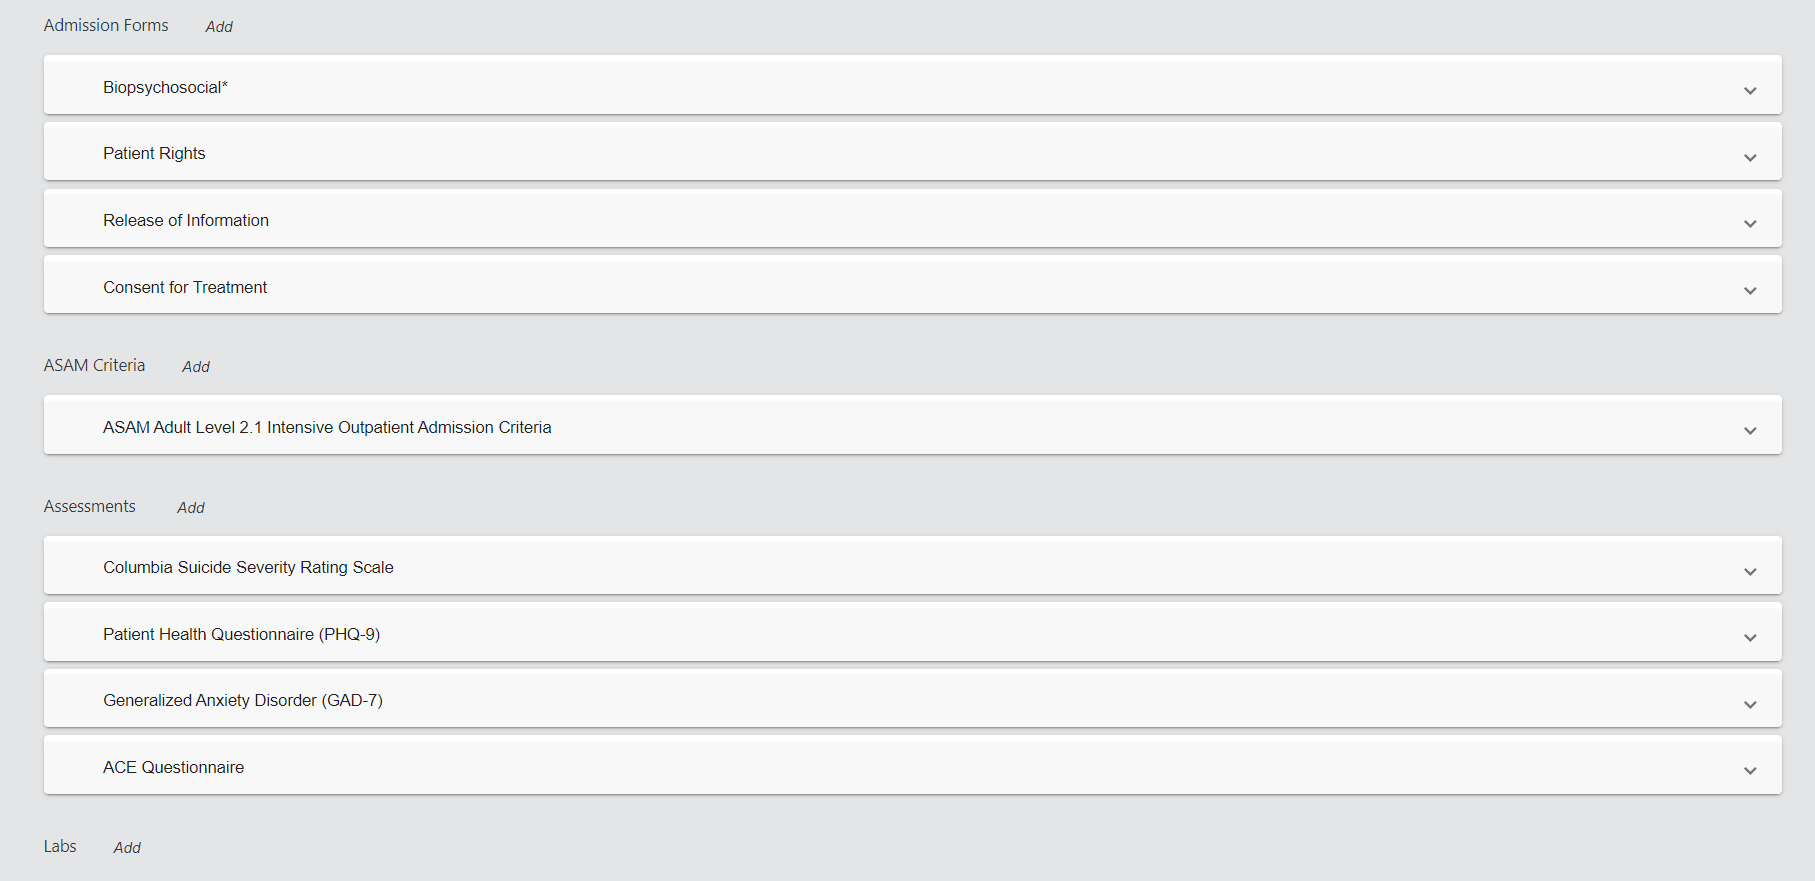
Task: Open the Columbia Suicide Severity Rating Scale title
Action: point(248,567)
